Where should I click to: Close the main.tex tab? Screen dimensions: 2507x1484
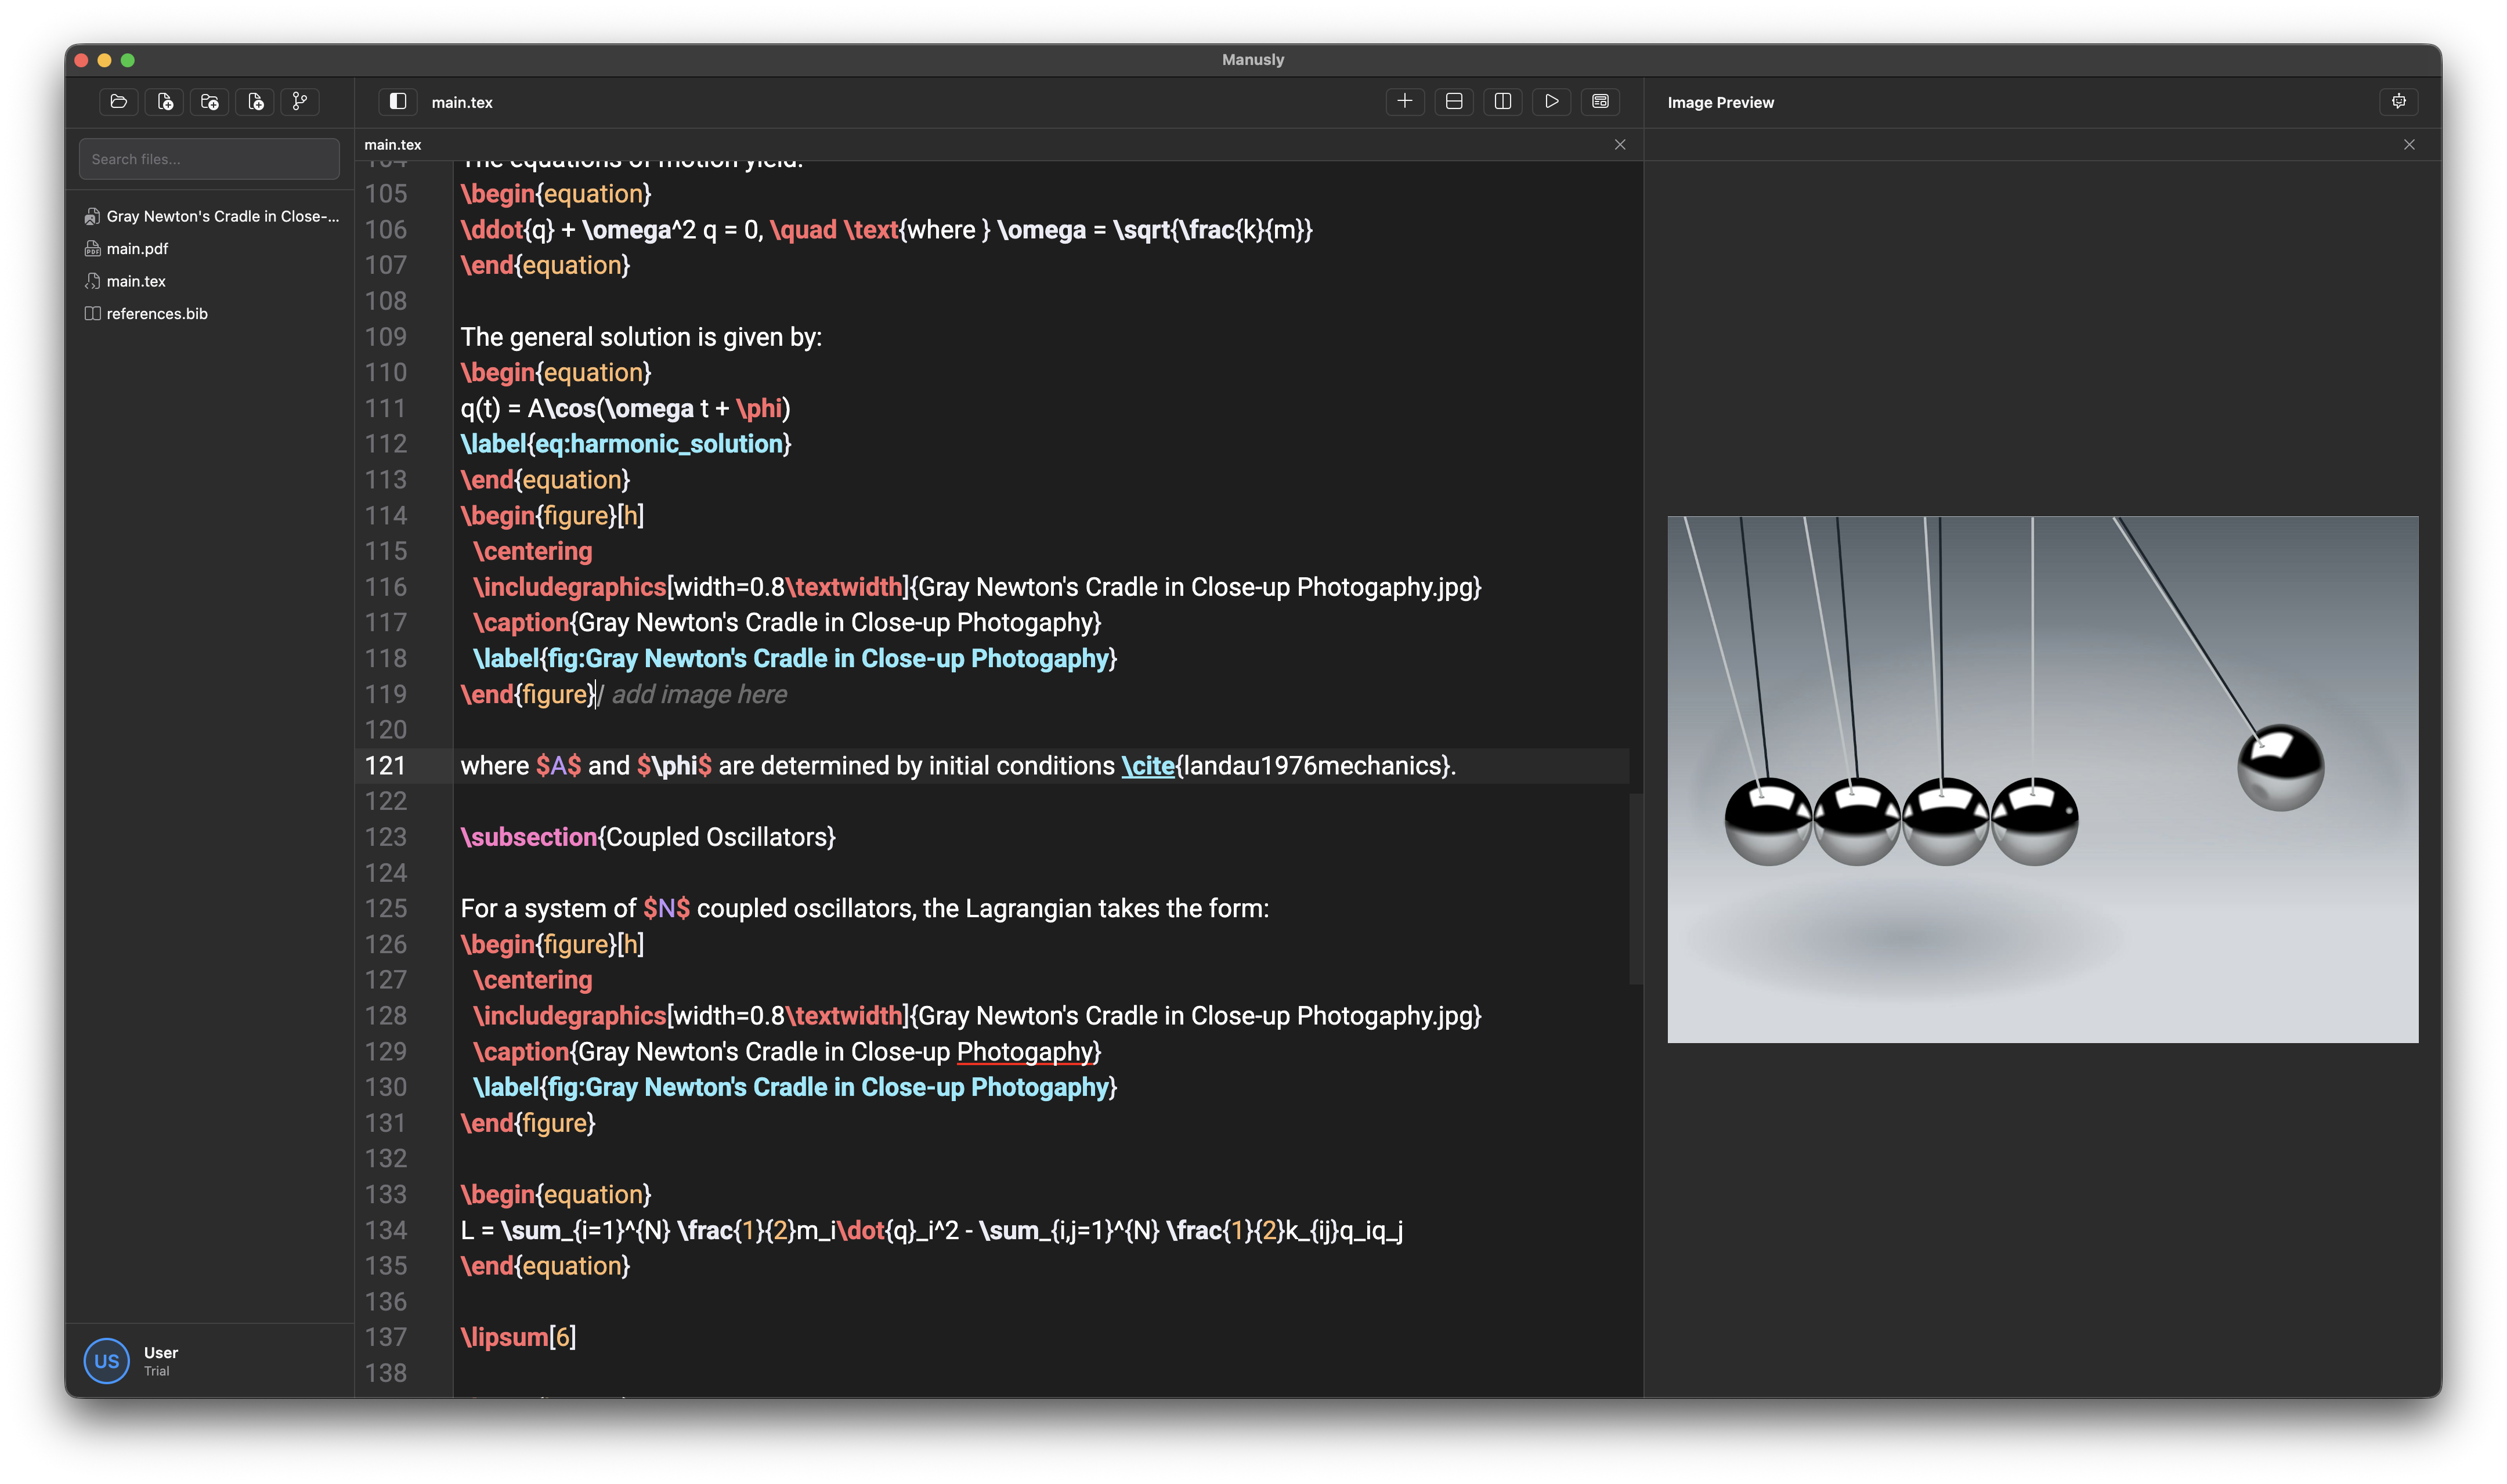[x=1620, y=145]
